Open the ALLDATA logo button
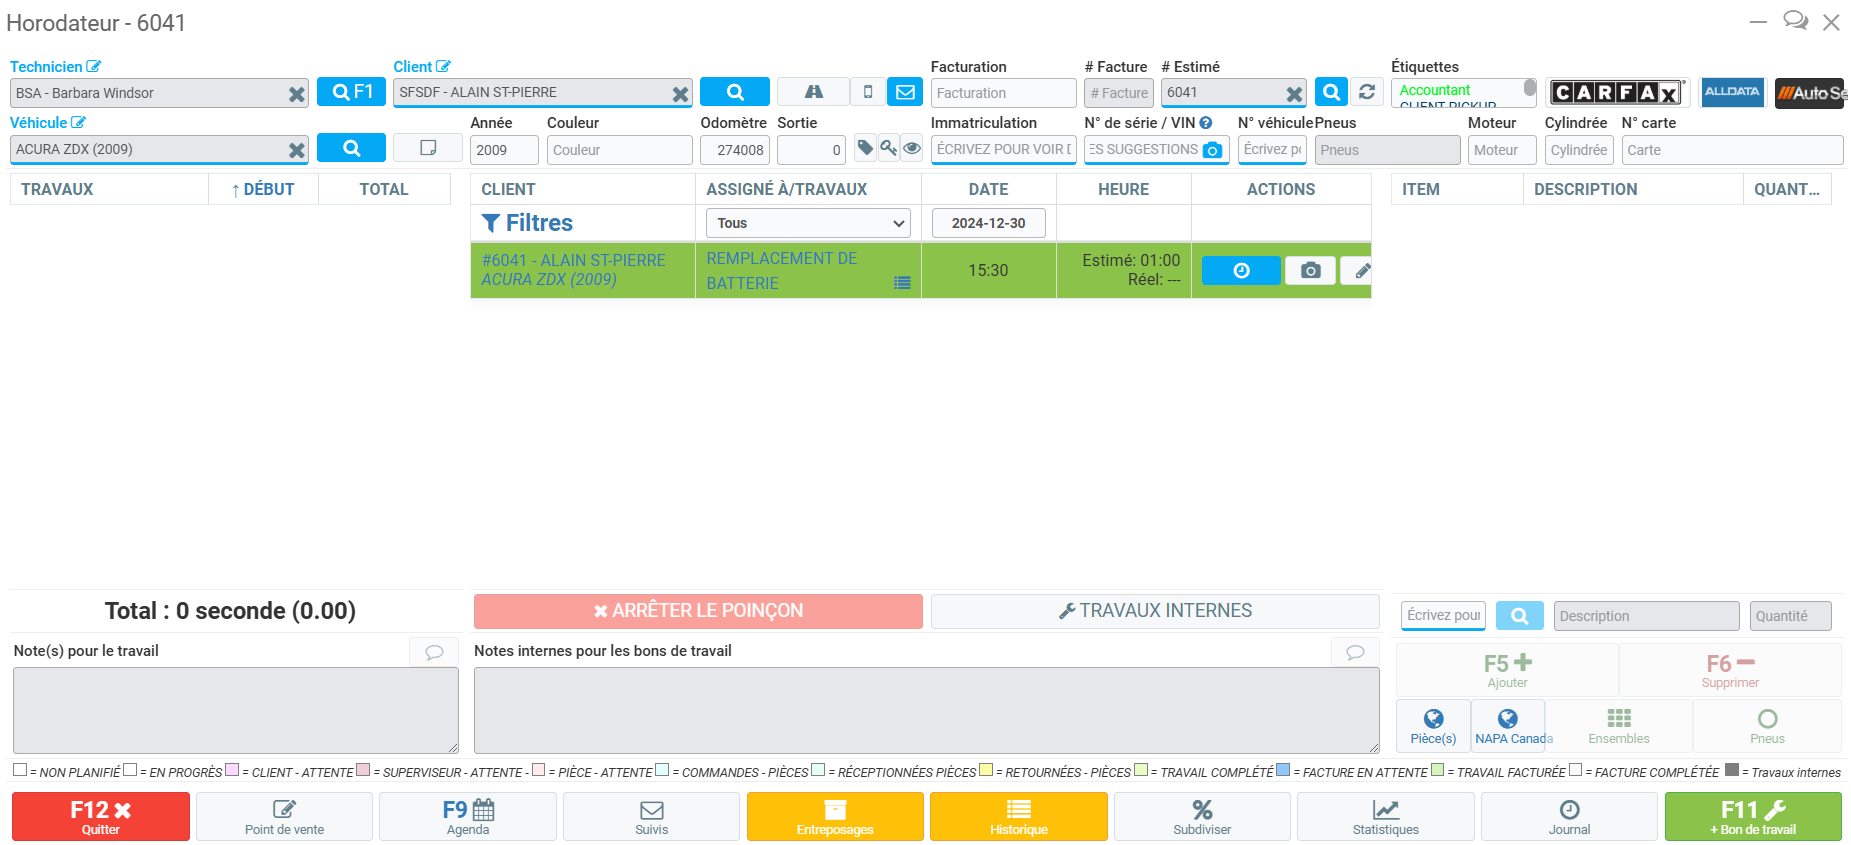The height and width of the screenshot is (845, 1851). pyautogui.click(x=1732, y=92)
